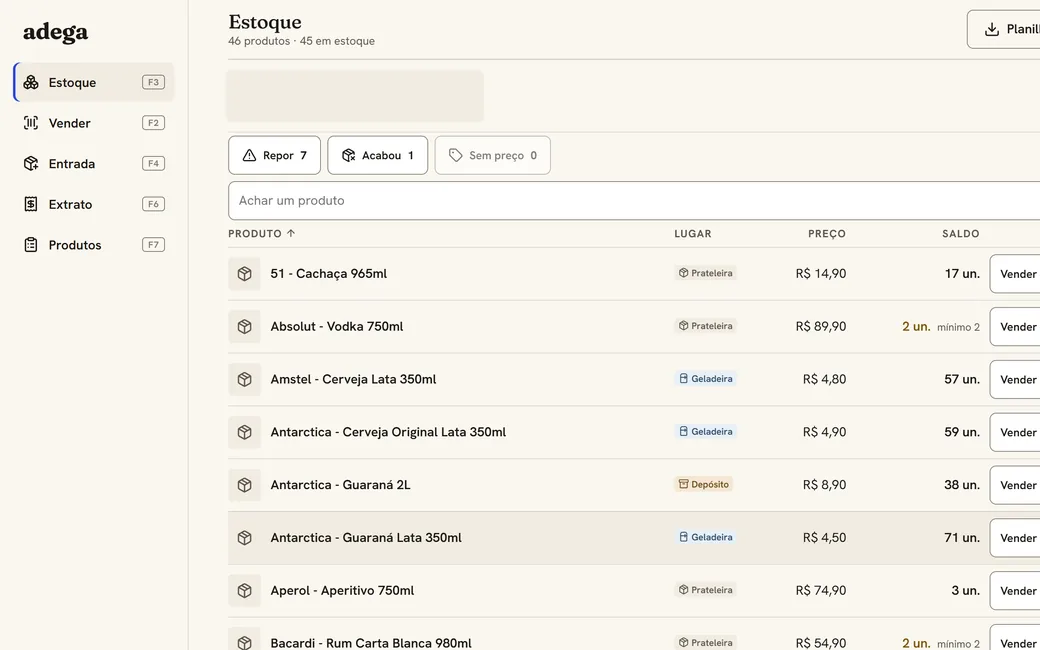The width and height of the screenshot is (1040, 650).
Task: Click the adega logo
Action: tap(56, 32)
